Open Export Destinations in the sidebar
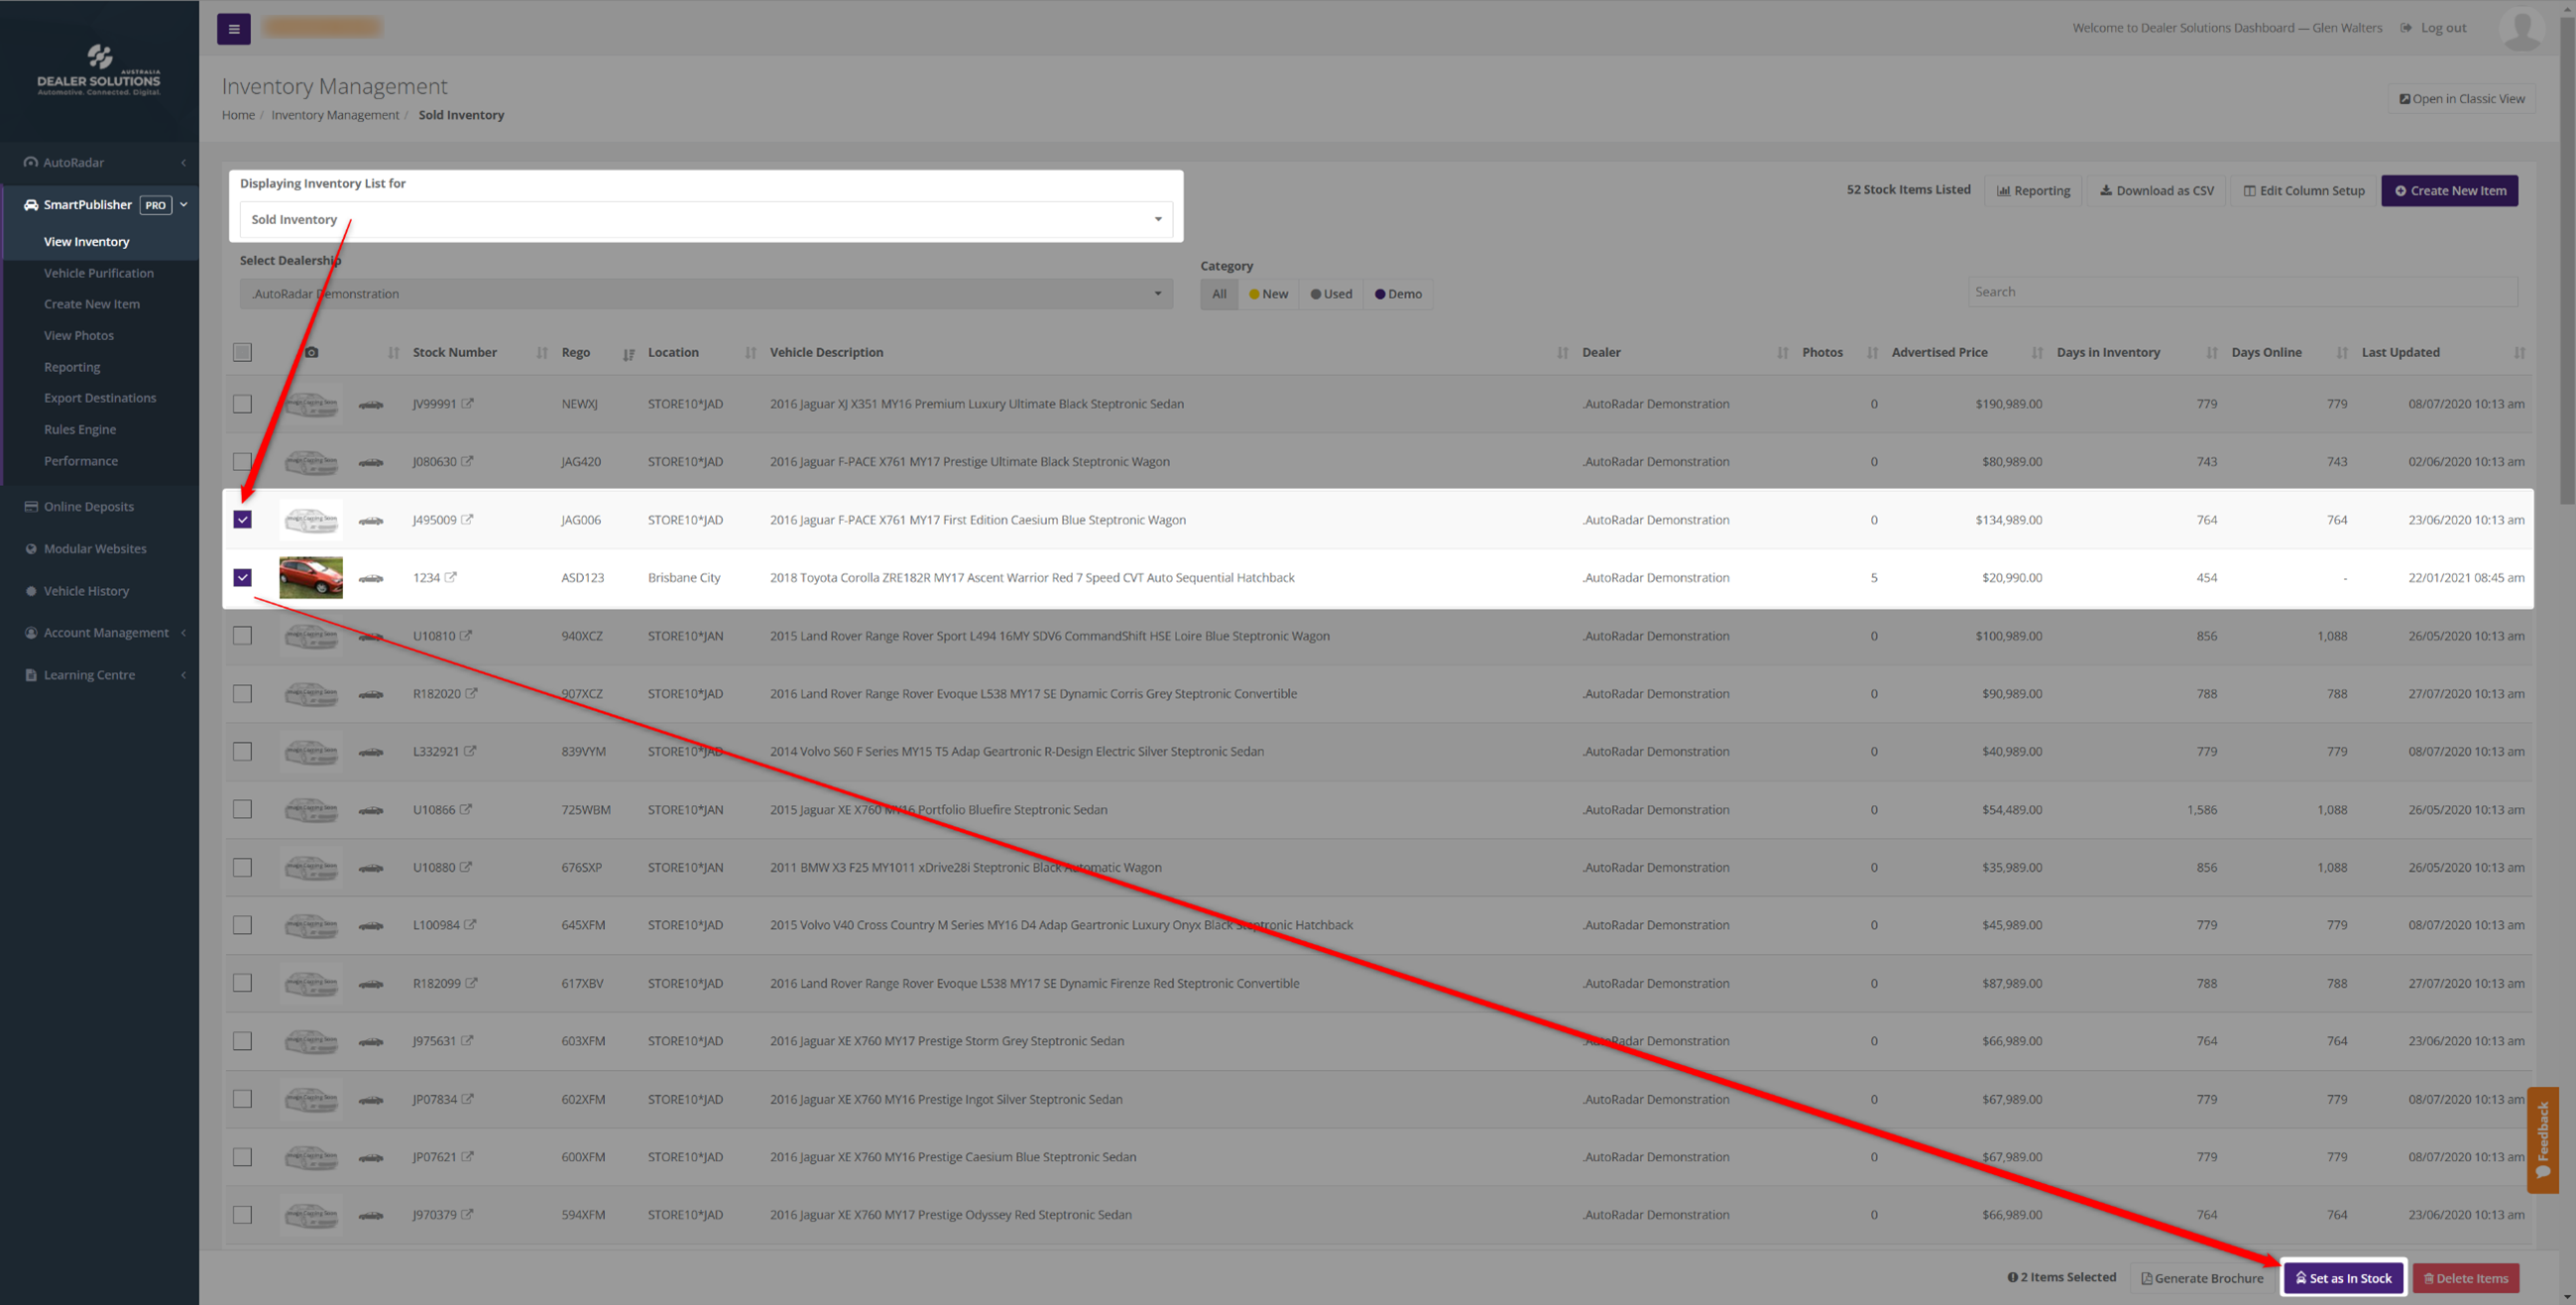The width and height of the screenshot is (2576, 1305). click(x=100, y=398)
